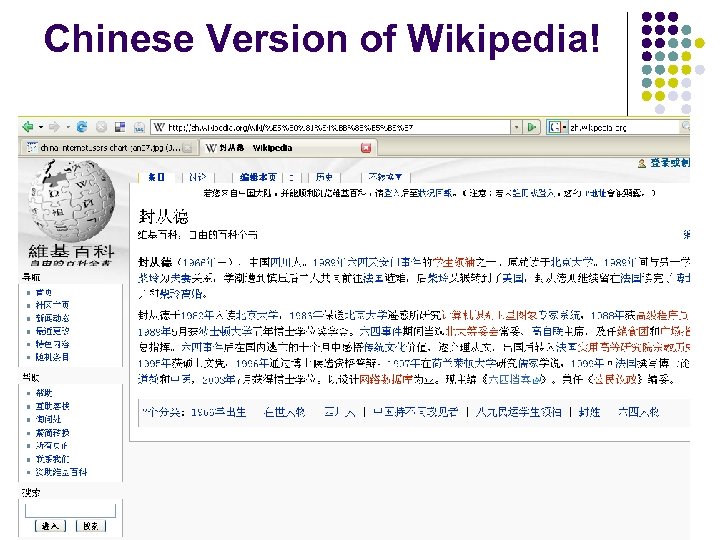Close the Wikipedia tab with red X
This screenshot has height=540, width=720.
click(366, 148)
